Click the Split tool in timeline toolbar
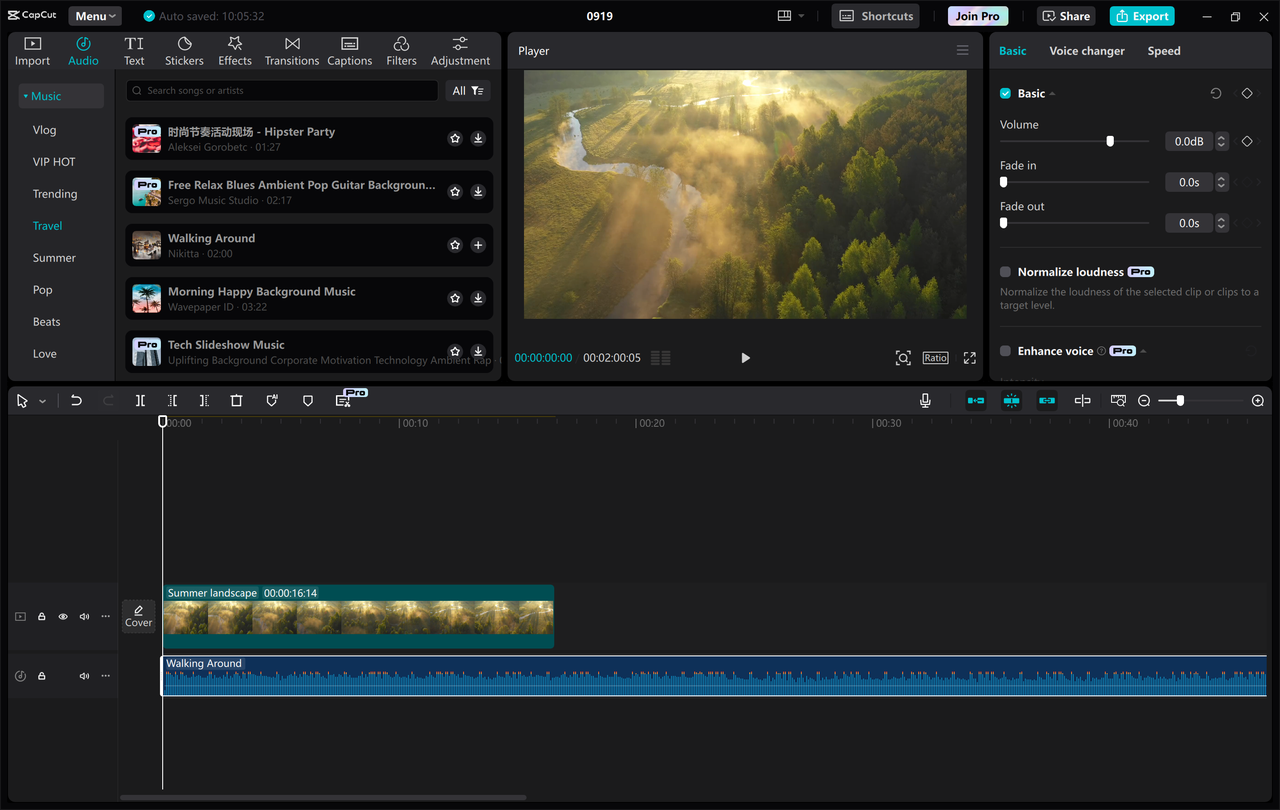1280x810 pixels. click(140, 400)
